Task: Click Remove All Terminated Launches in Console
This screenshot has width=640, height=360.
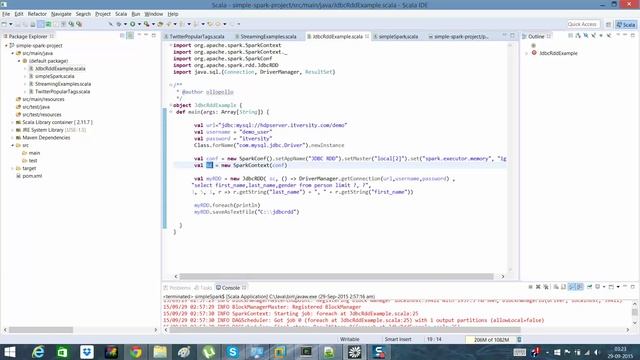Action: click(x=546, y=287)
